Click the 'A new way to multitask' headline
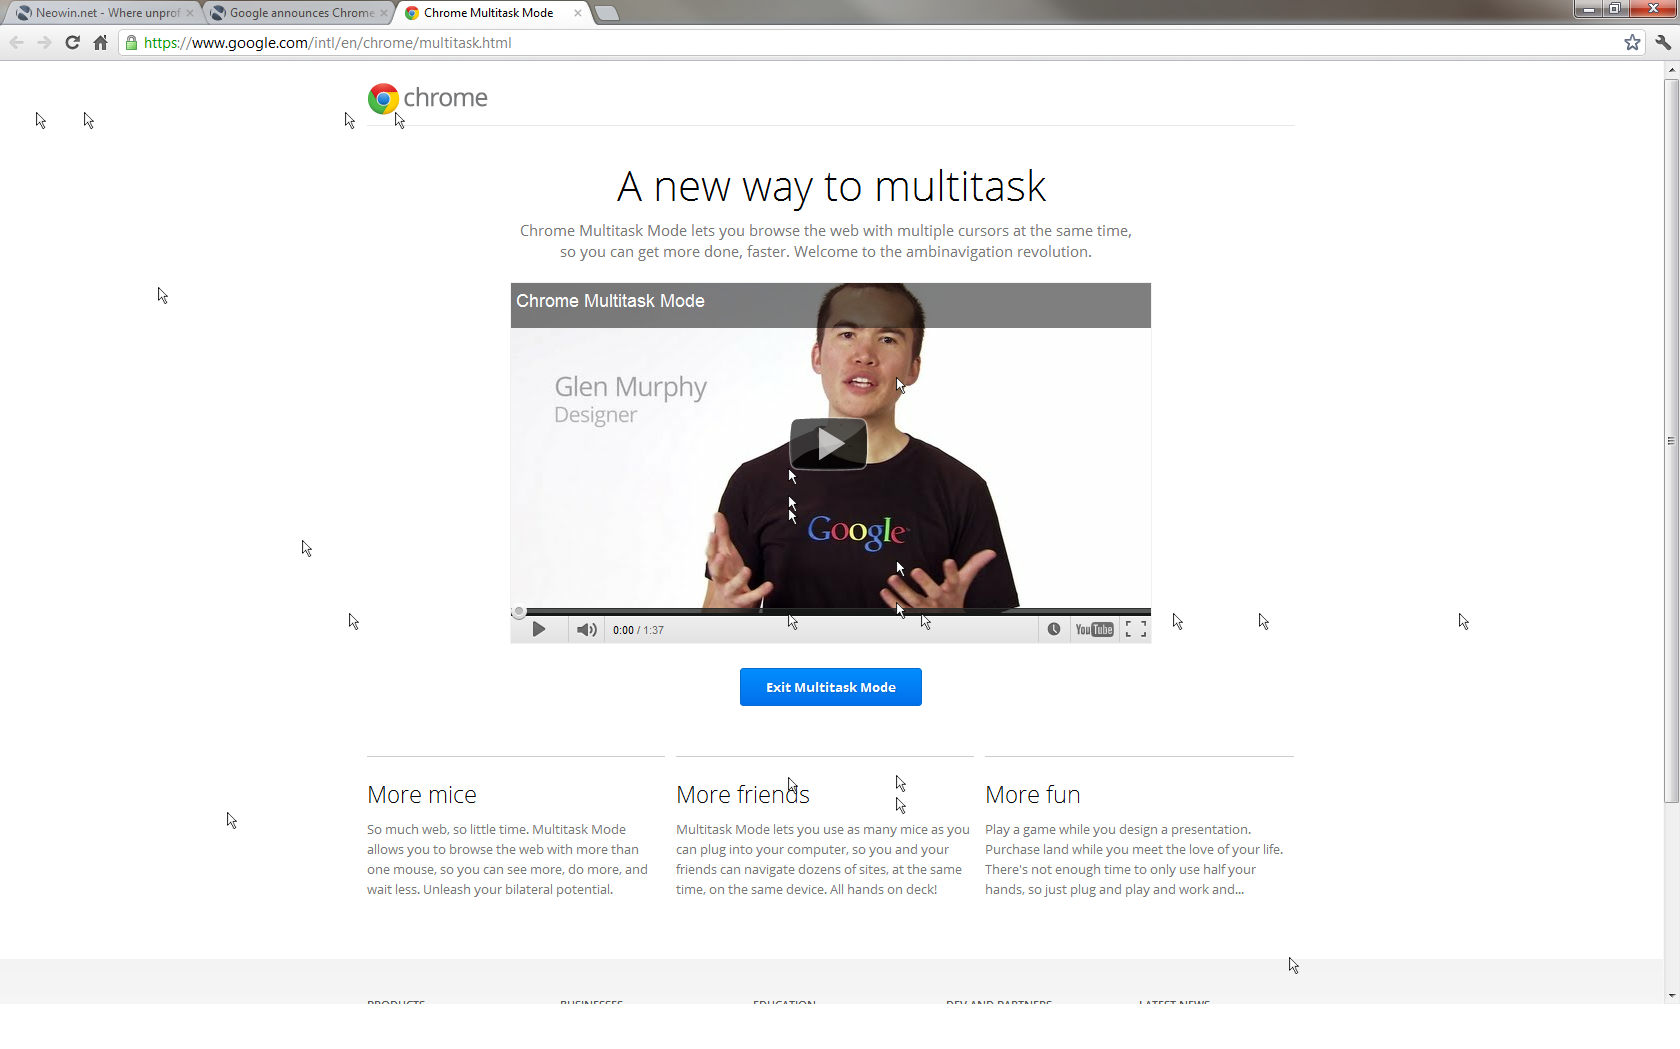This screenshot has width=1680, height=1049. pyautogui.click(x=831, y=187)
